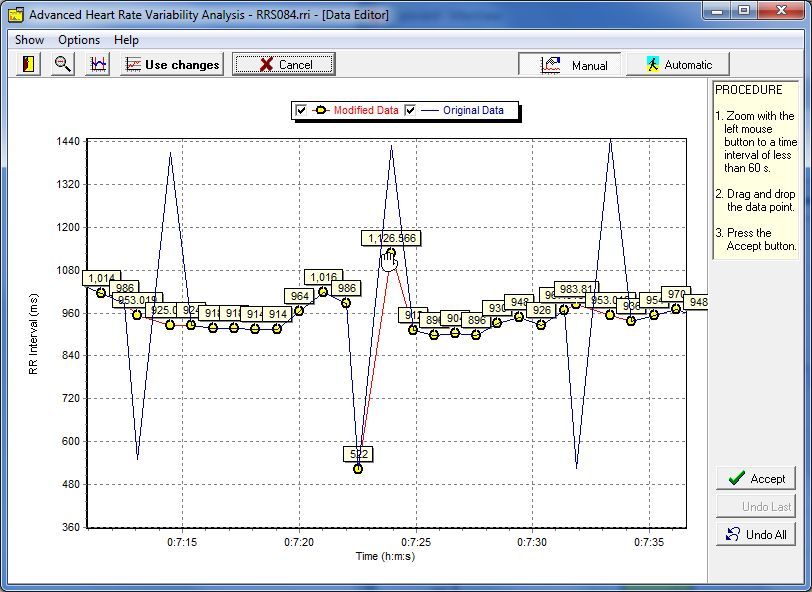Cancel the data editing

coord(284,65)
